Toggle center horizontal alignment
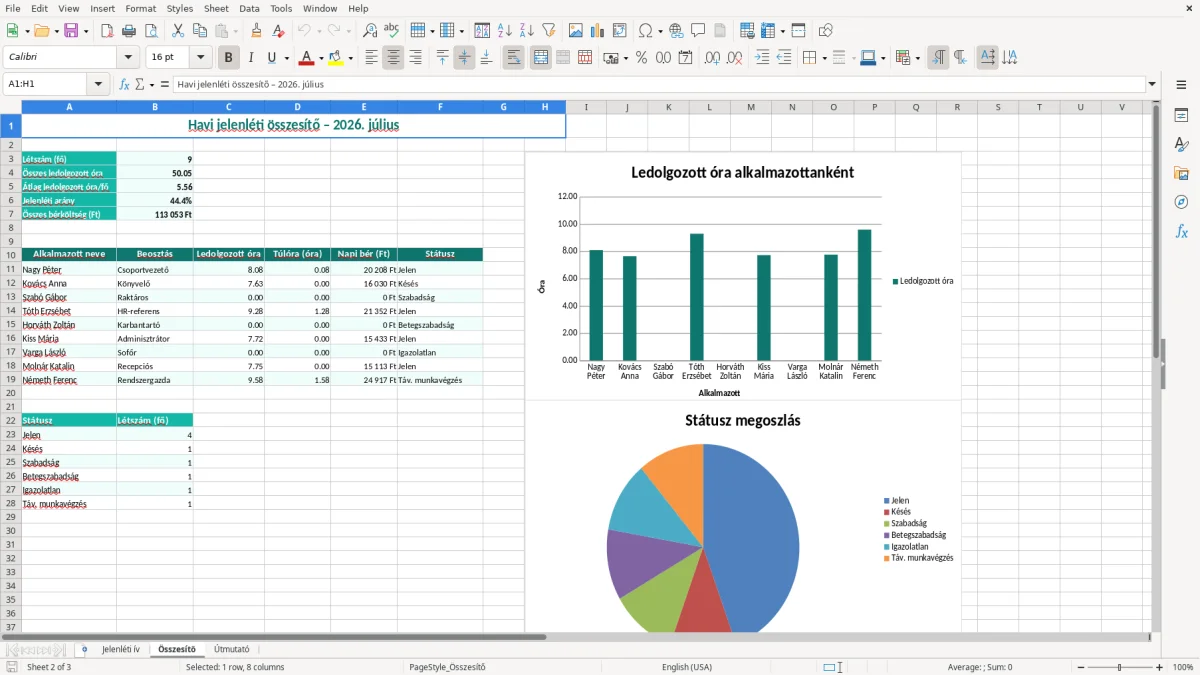This screenshot has height=675, width=1200. coord(393,58)
